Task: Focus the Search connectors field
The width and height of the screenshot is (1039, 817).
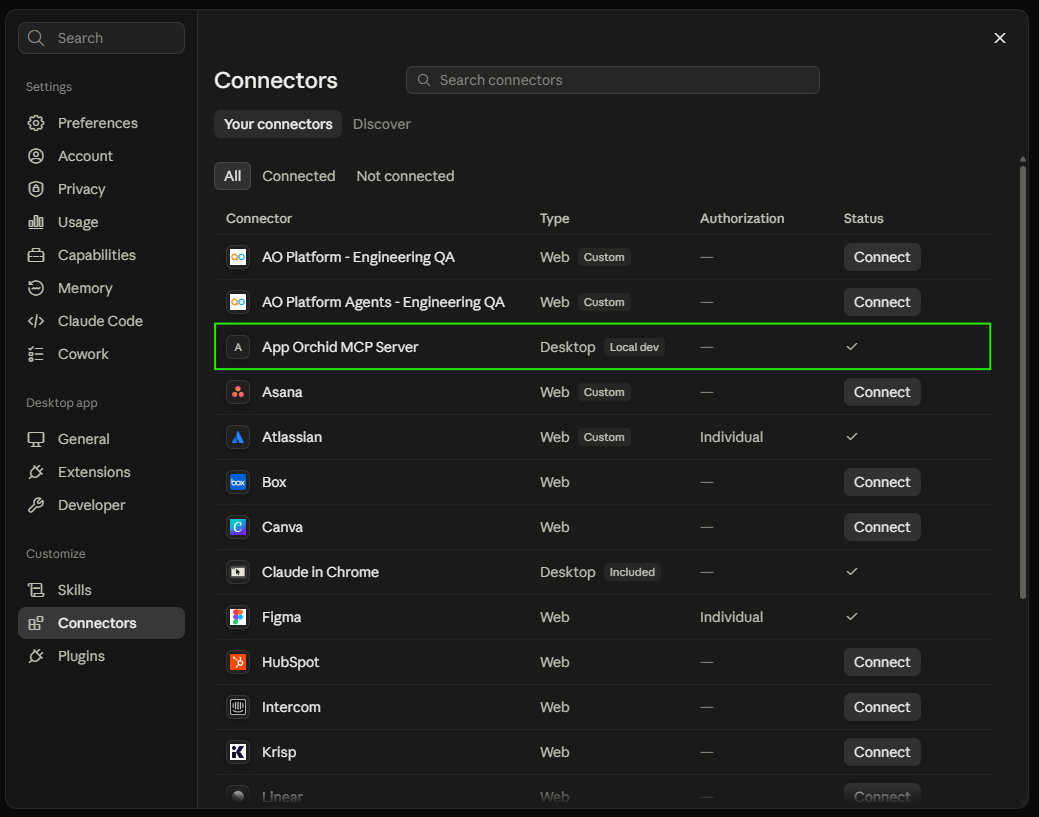Action: coord(613,80)
